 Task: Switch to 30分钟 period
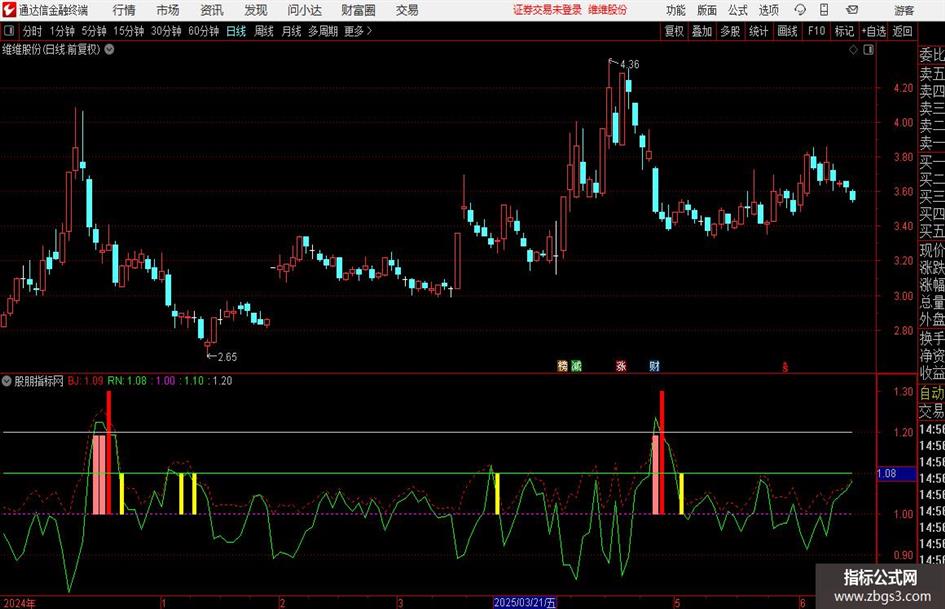click(166, 31)
